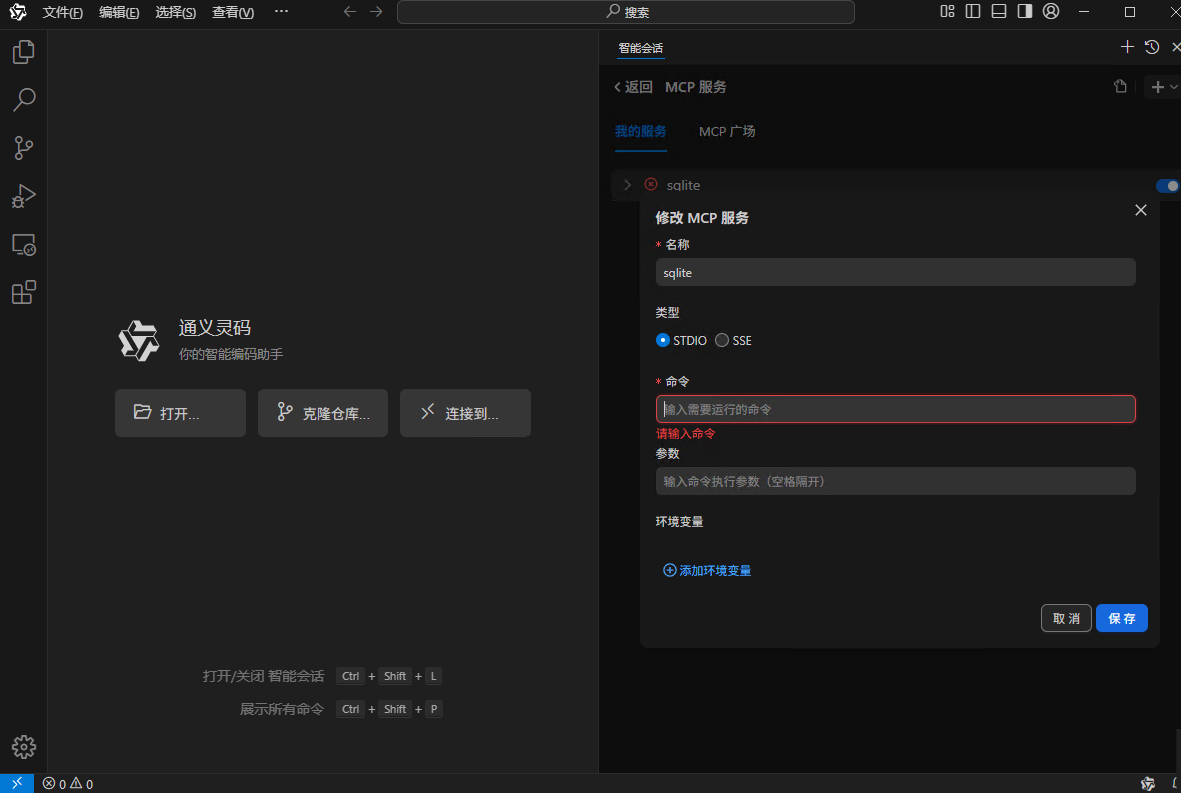Click the title bar 搜索 box

626,12
